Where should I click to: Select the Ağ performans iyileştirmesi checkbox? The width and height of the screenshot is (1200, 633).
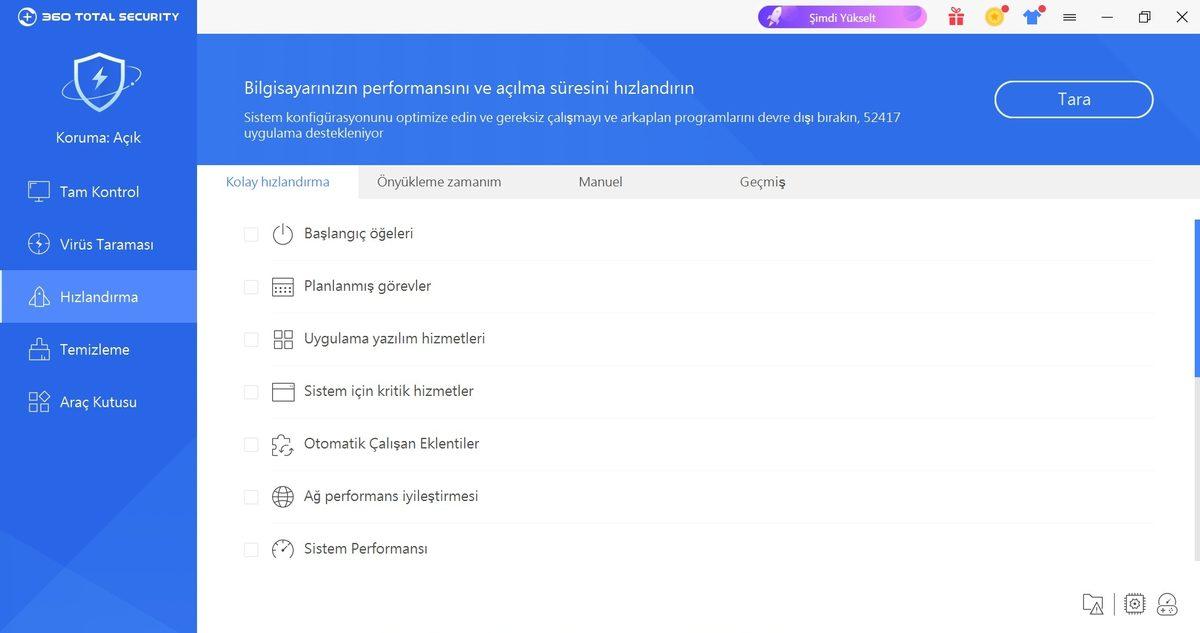251,496
